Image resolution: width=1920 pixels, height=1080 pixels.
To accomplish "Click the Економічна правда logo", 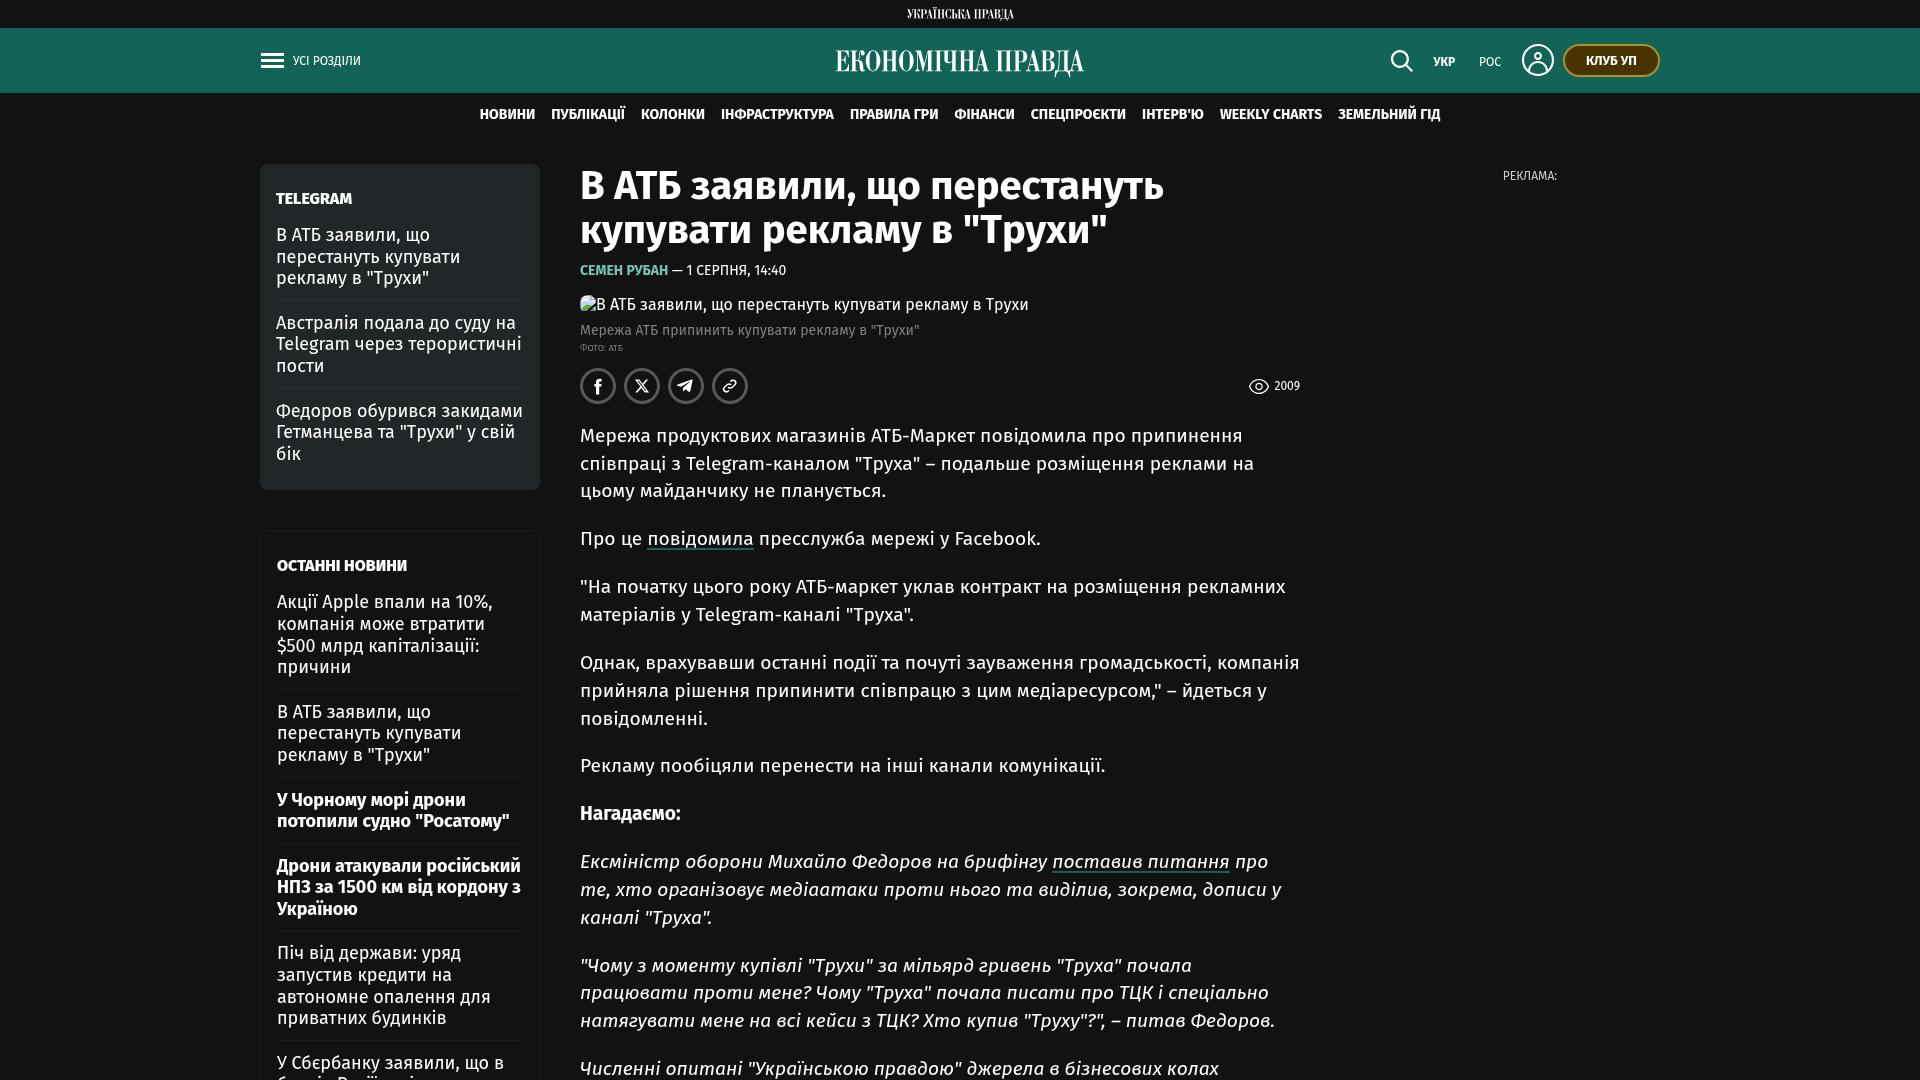I will tap(960, 62).
